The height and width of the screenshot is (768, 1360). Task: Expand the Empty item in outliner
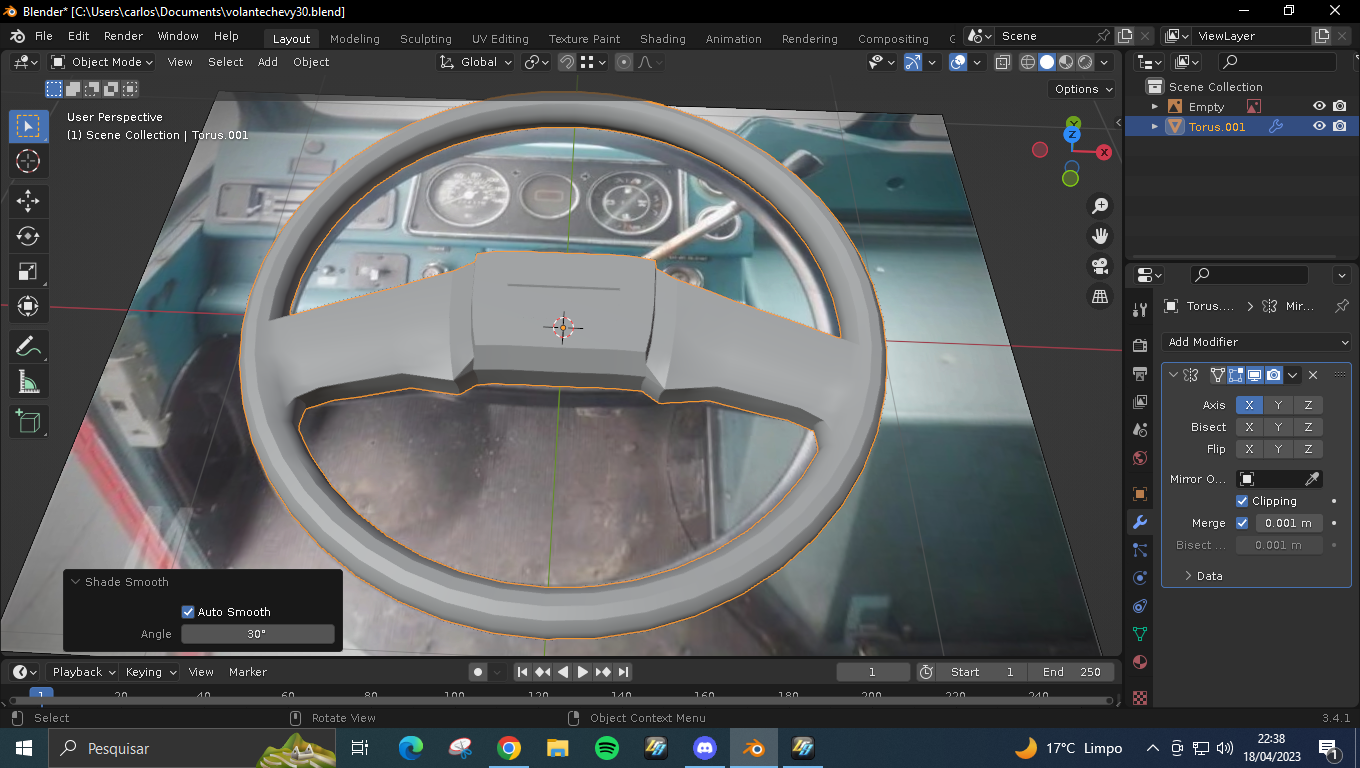[1155, 106]
